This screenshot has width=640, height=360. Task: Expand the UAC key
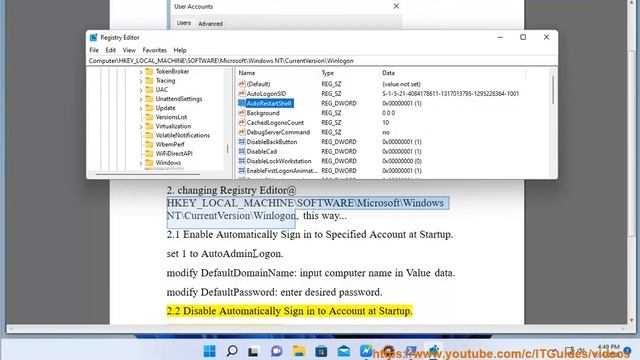[141, 90]
